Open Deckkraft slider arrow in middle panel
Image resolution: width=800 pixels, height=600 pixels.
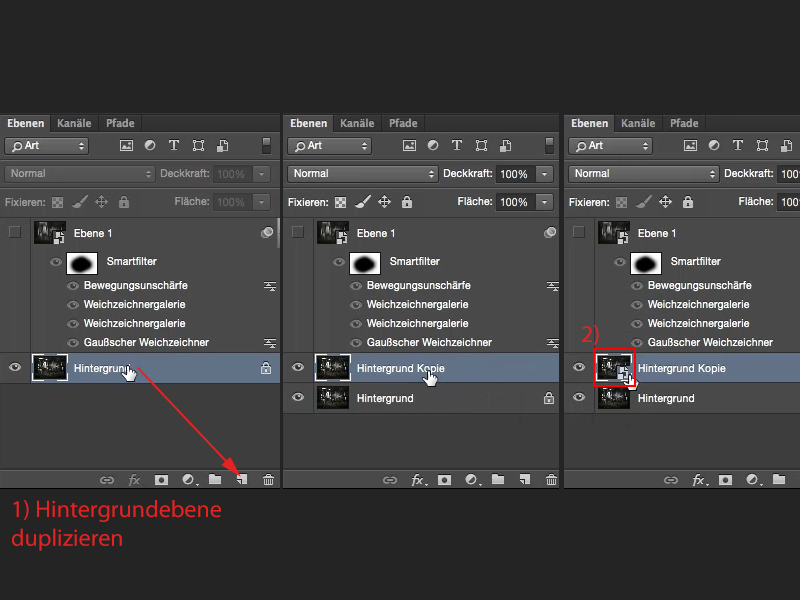click(544, 174)
